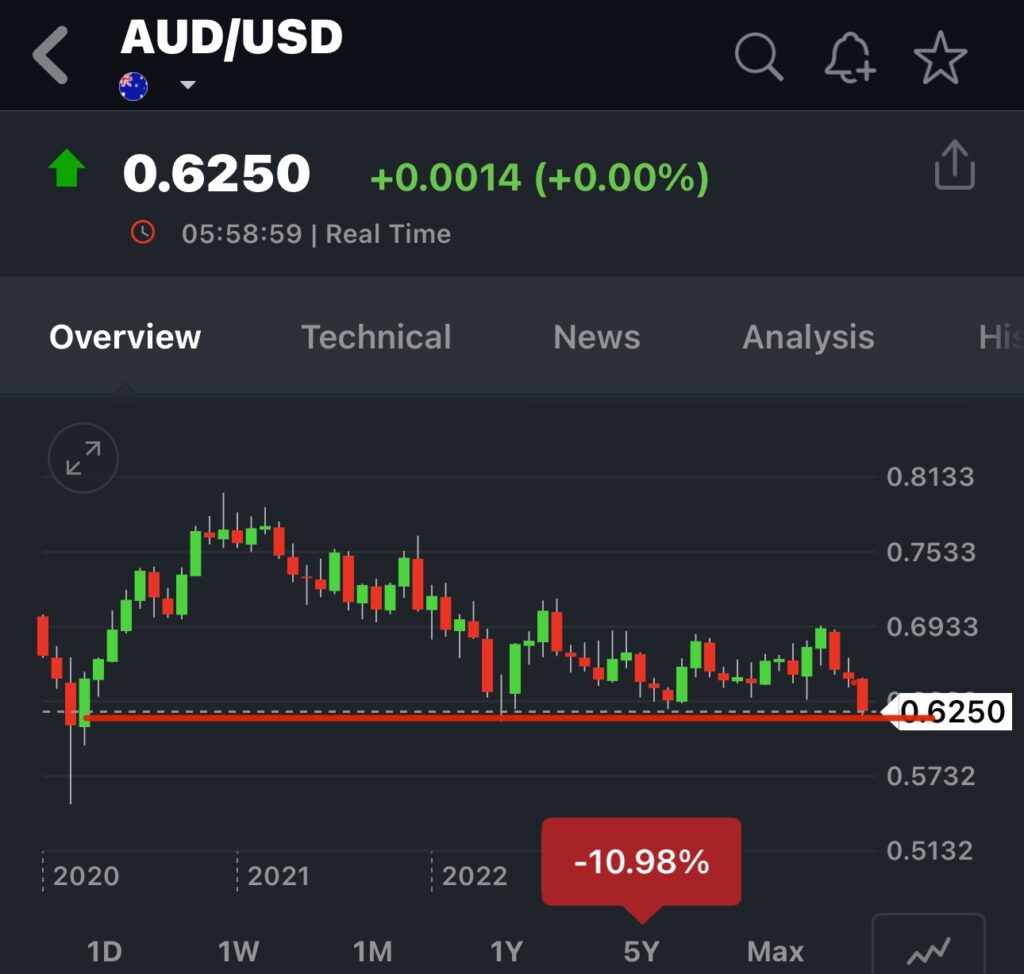Expand chart to fullscreen

click(83, 459)
